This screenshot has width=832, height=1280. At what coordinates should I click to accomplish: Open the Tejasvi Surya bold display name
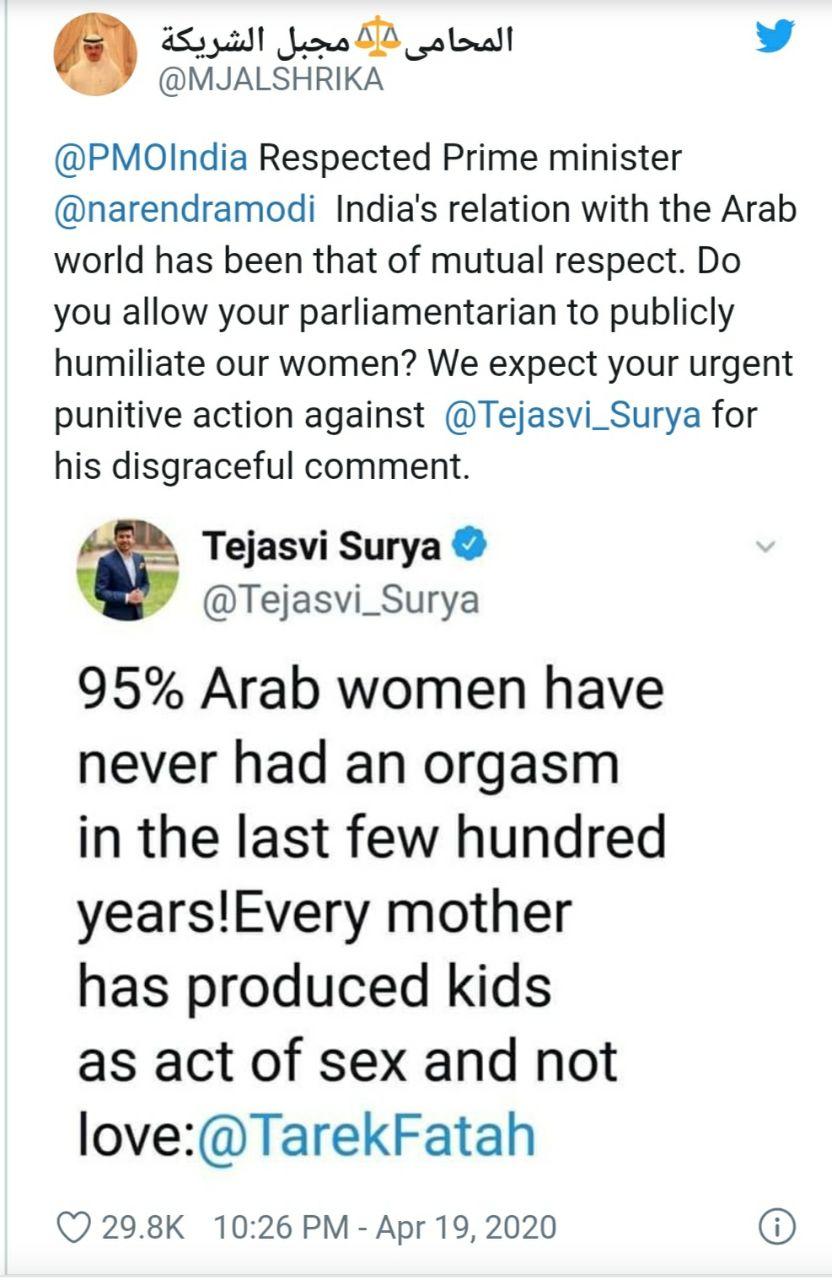321,547
